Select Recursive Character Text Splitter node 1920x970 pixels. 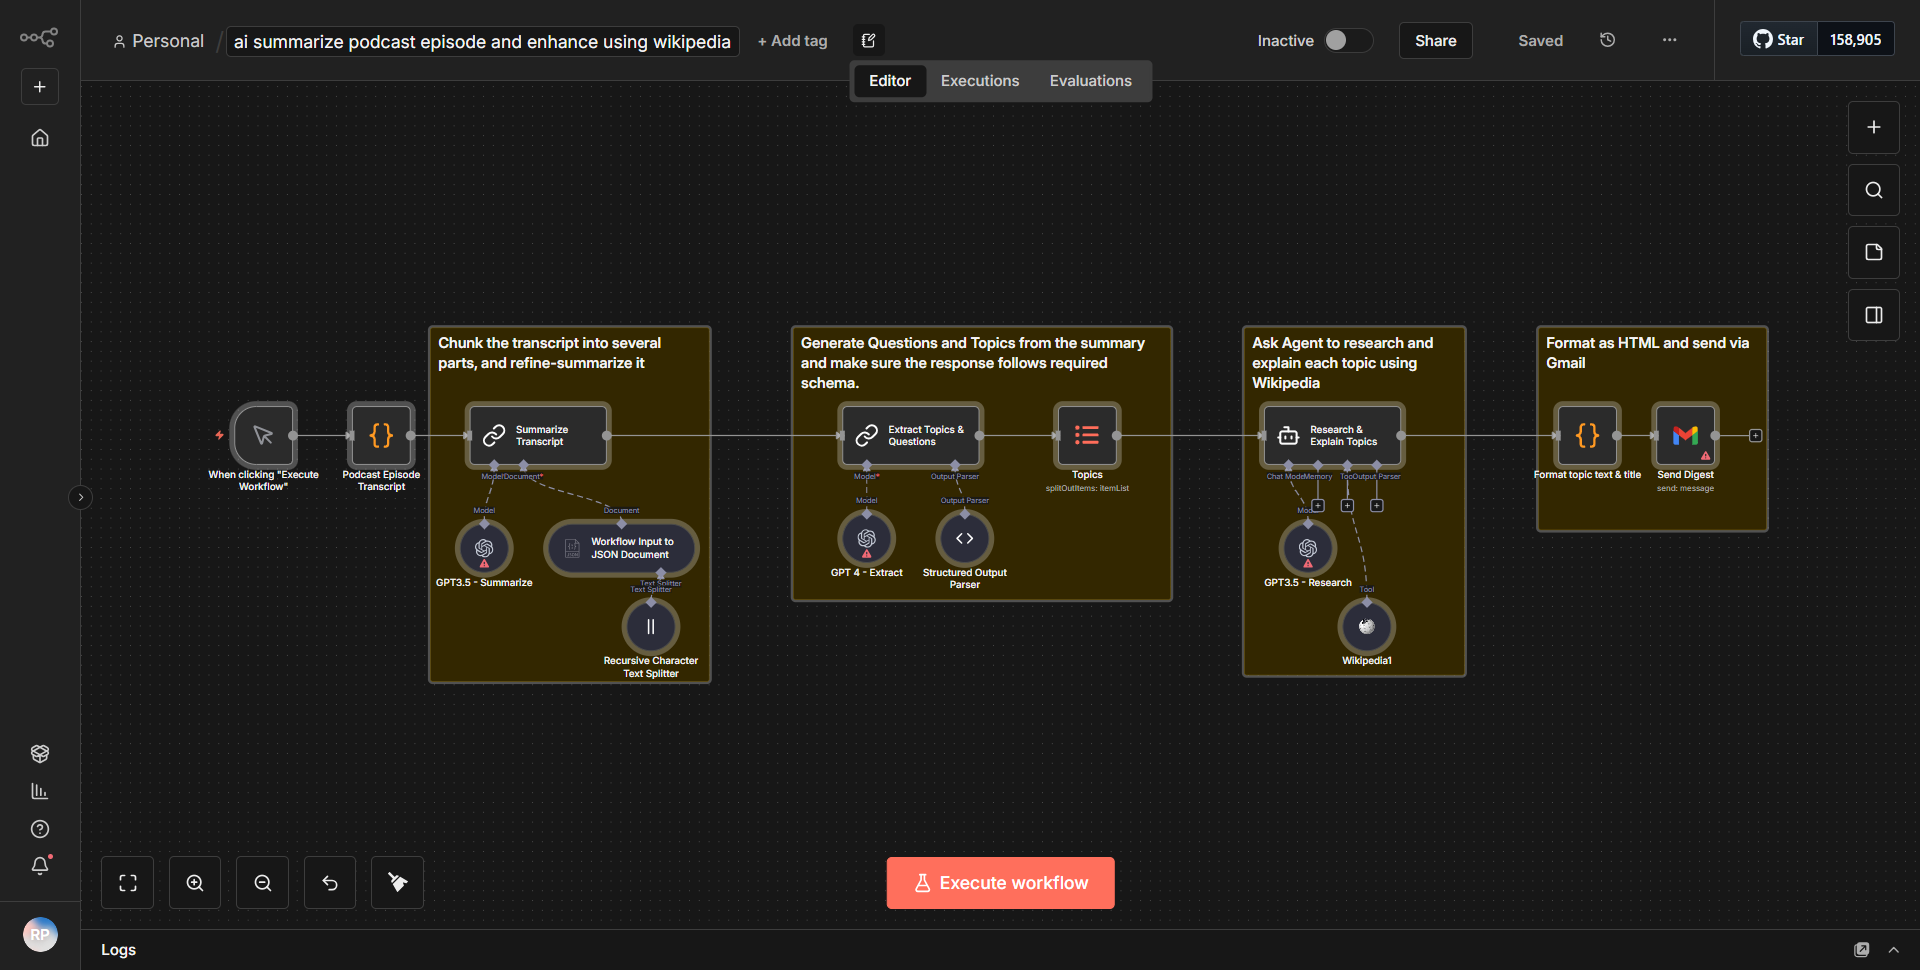point(651,627)
